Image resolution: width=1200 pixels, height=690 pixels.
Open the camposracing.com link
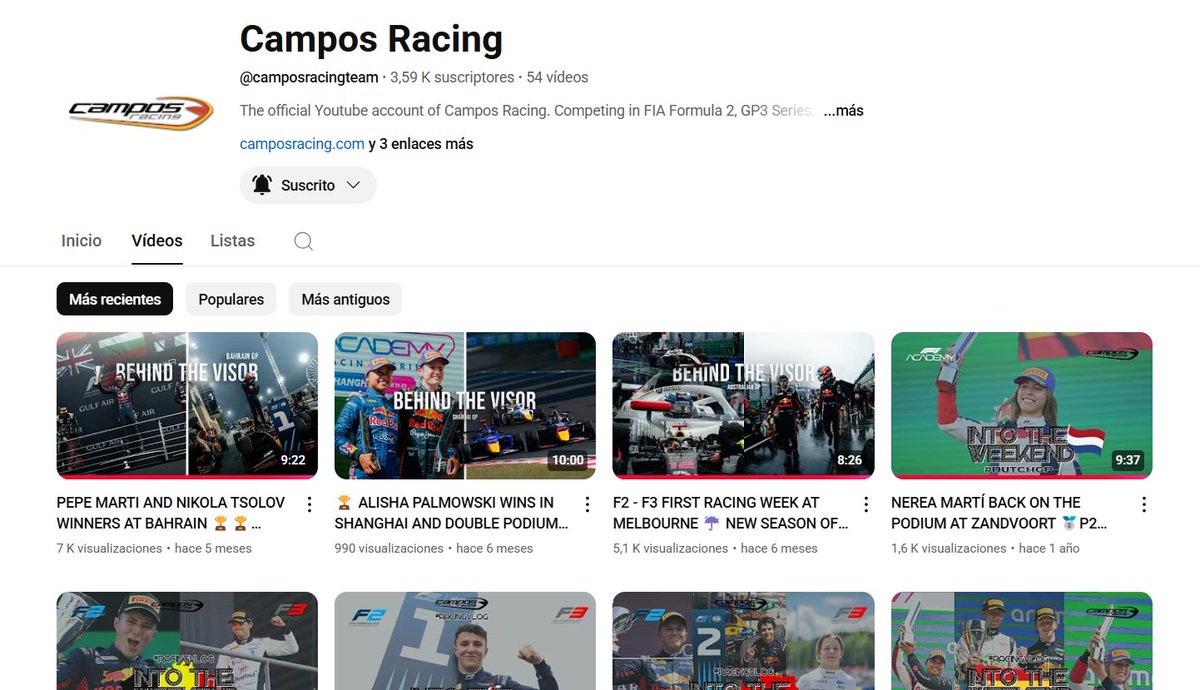(x=301, y=143)
